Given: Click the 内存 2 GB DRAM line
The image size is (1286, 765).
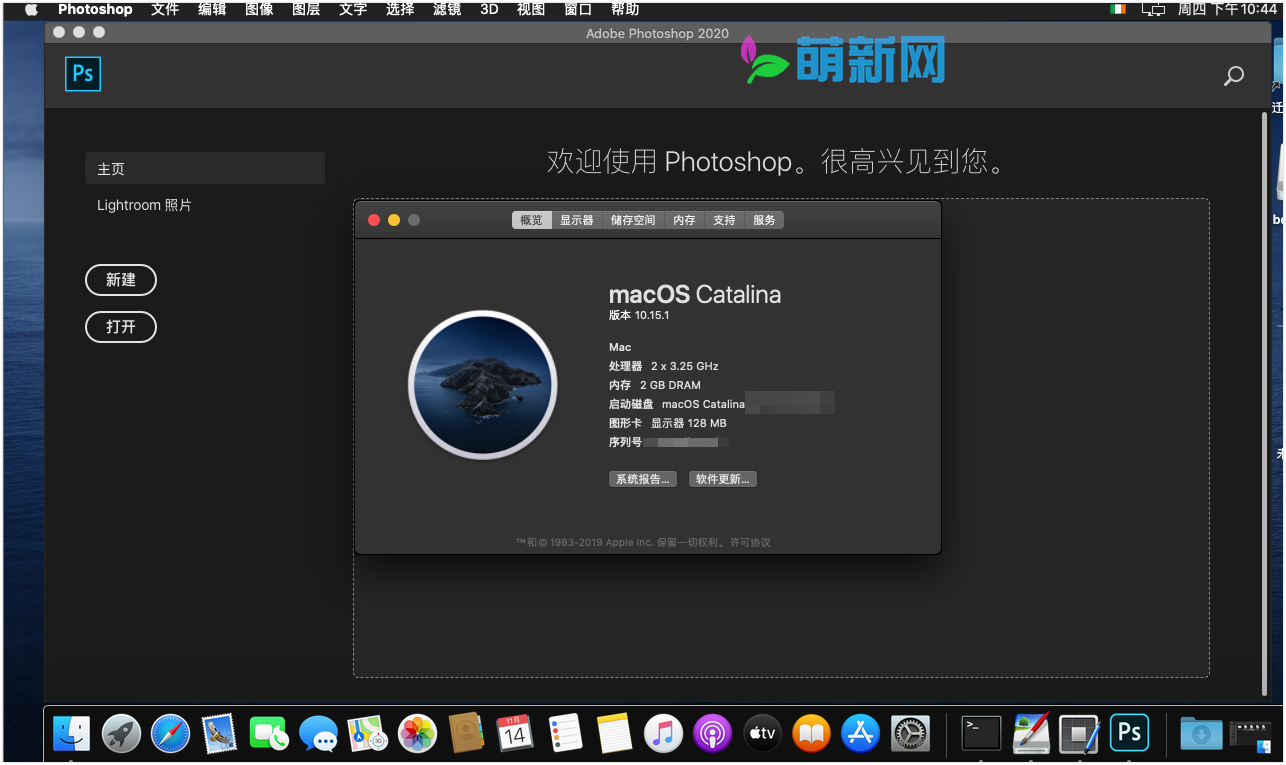Looking at the screenshot, I should (654, 385).
